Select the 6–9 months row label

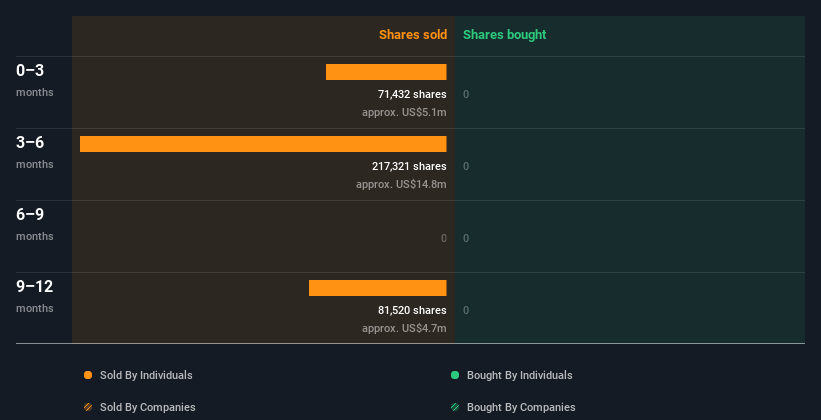click(30, 214)
